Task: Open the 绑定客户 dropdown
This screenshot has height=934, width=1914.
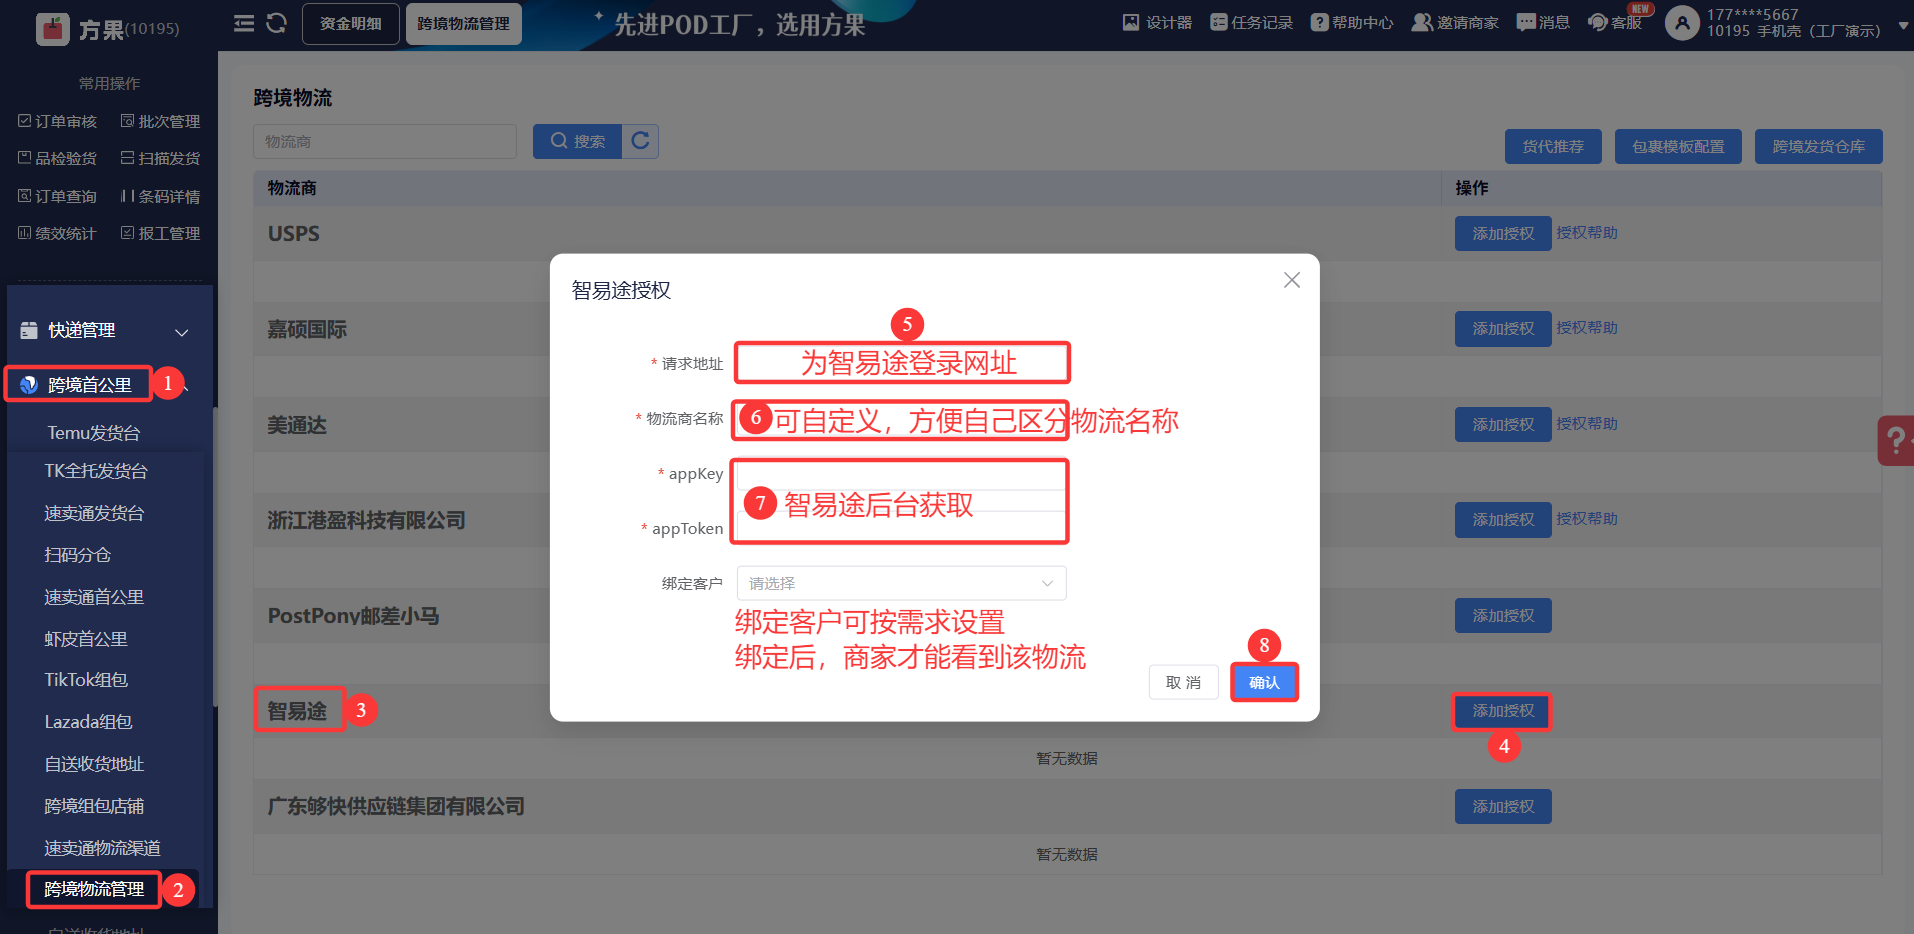Action: point(902,583)
